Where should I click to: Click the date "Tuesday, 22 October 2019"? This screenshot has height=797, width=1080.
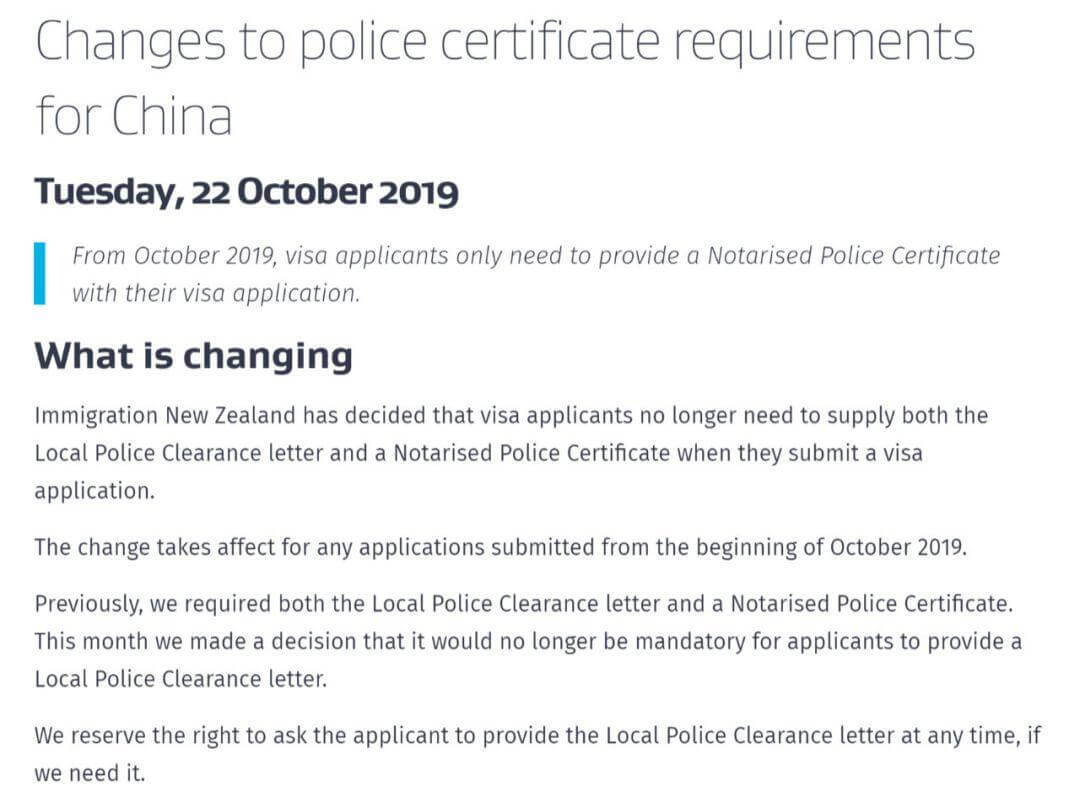[x=246, y=190]
